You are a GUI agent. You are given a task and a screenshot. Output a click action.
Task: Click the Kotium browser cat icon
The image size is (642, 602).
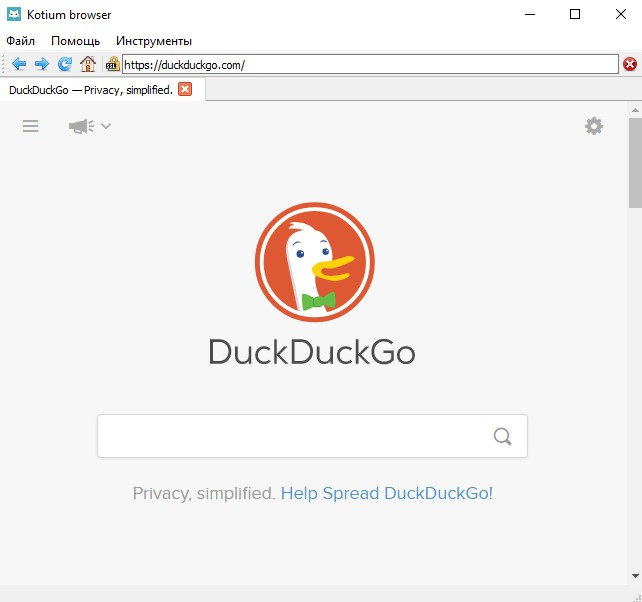(14, 14)
